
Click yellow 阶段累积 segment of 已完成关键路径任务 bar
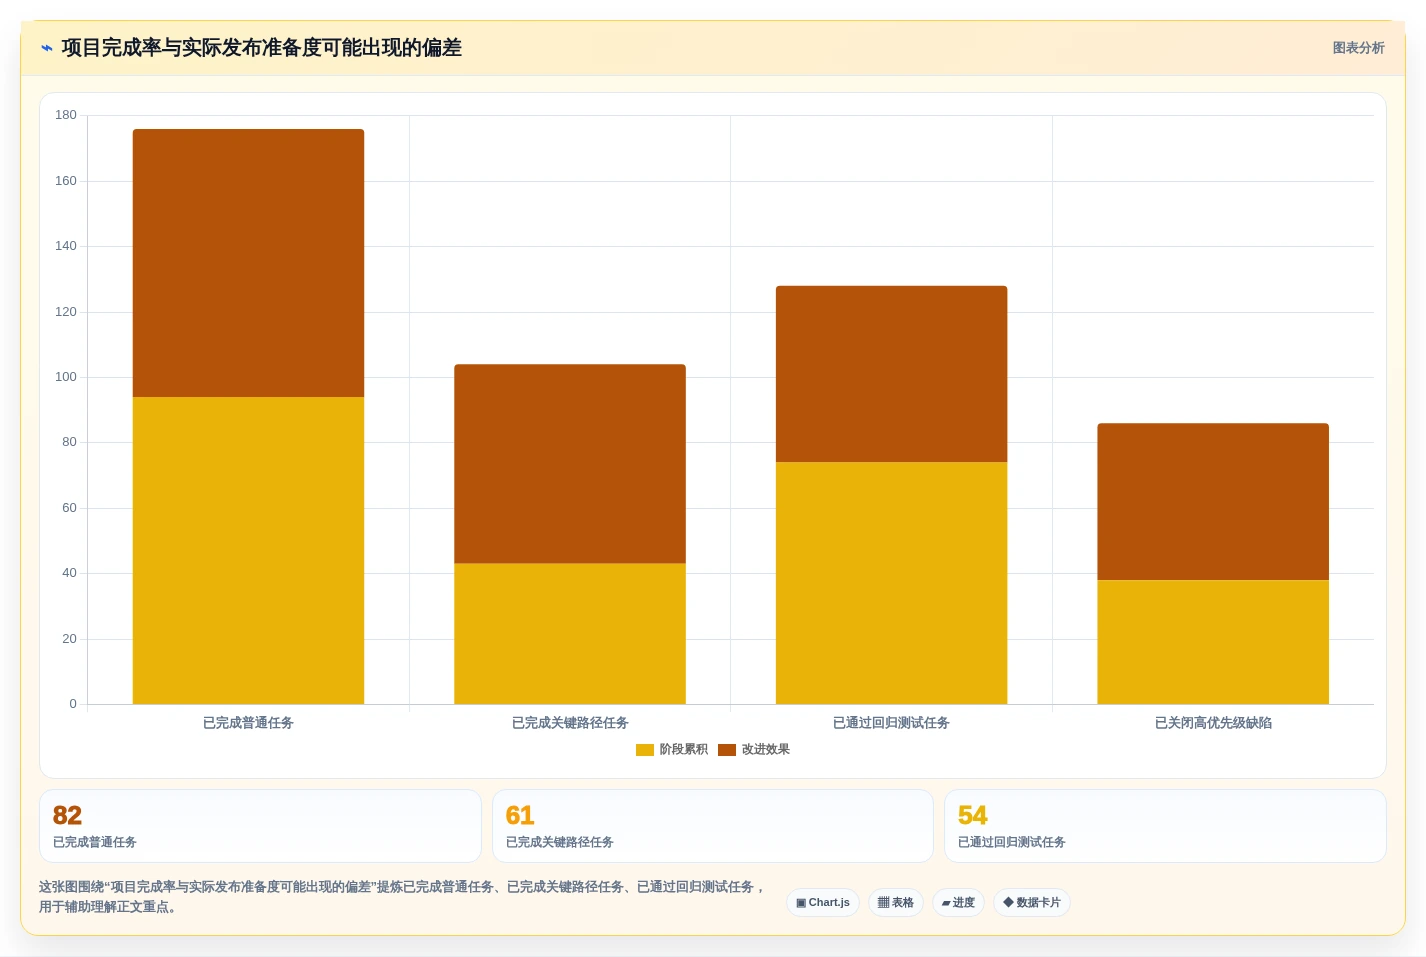(x=570, y=634)
